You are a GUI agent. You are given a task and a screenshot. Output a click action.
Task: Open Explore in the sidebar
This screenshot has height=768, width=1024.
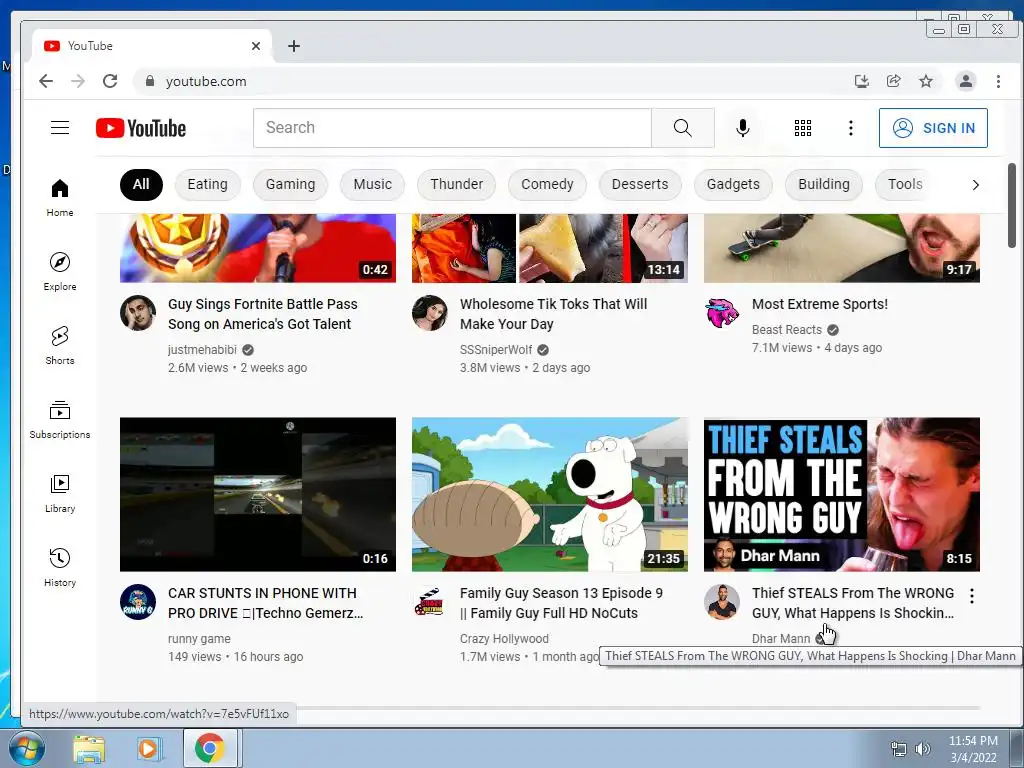click(x=60, y=271)
